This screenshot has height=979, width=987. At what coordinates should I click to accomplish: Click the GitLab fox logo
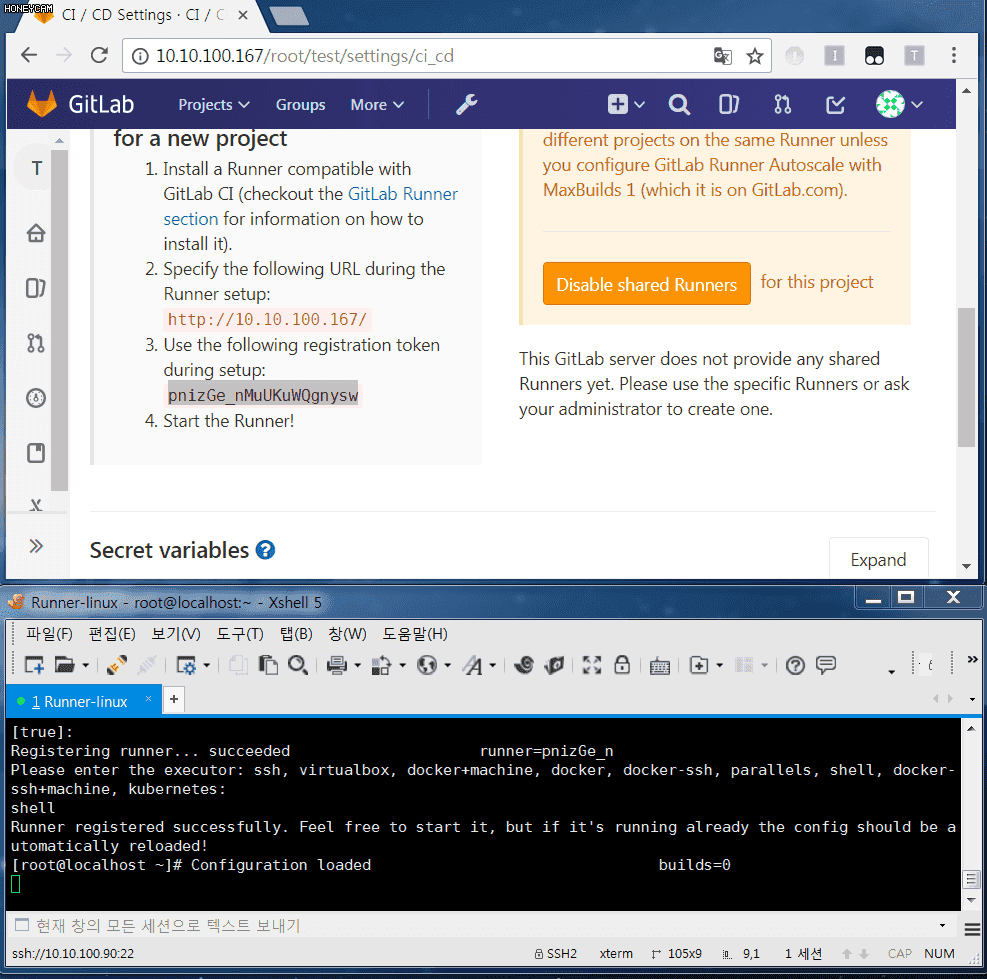coord(42,104)
